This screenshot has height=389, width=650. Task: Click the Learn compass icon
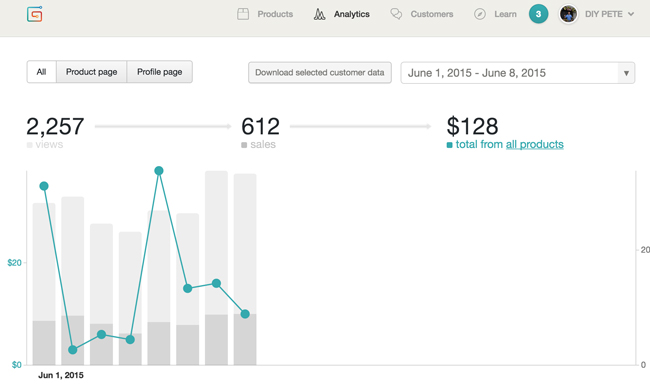point(480,14)
